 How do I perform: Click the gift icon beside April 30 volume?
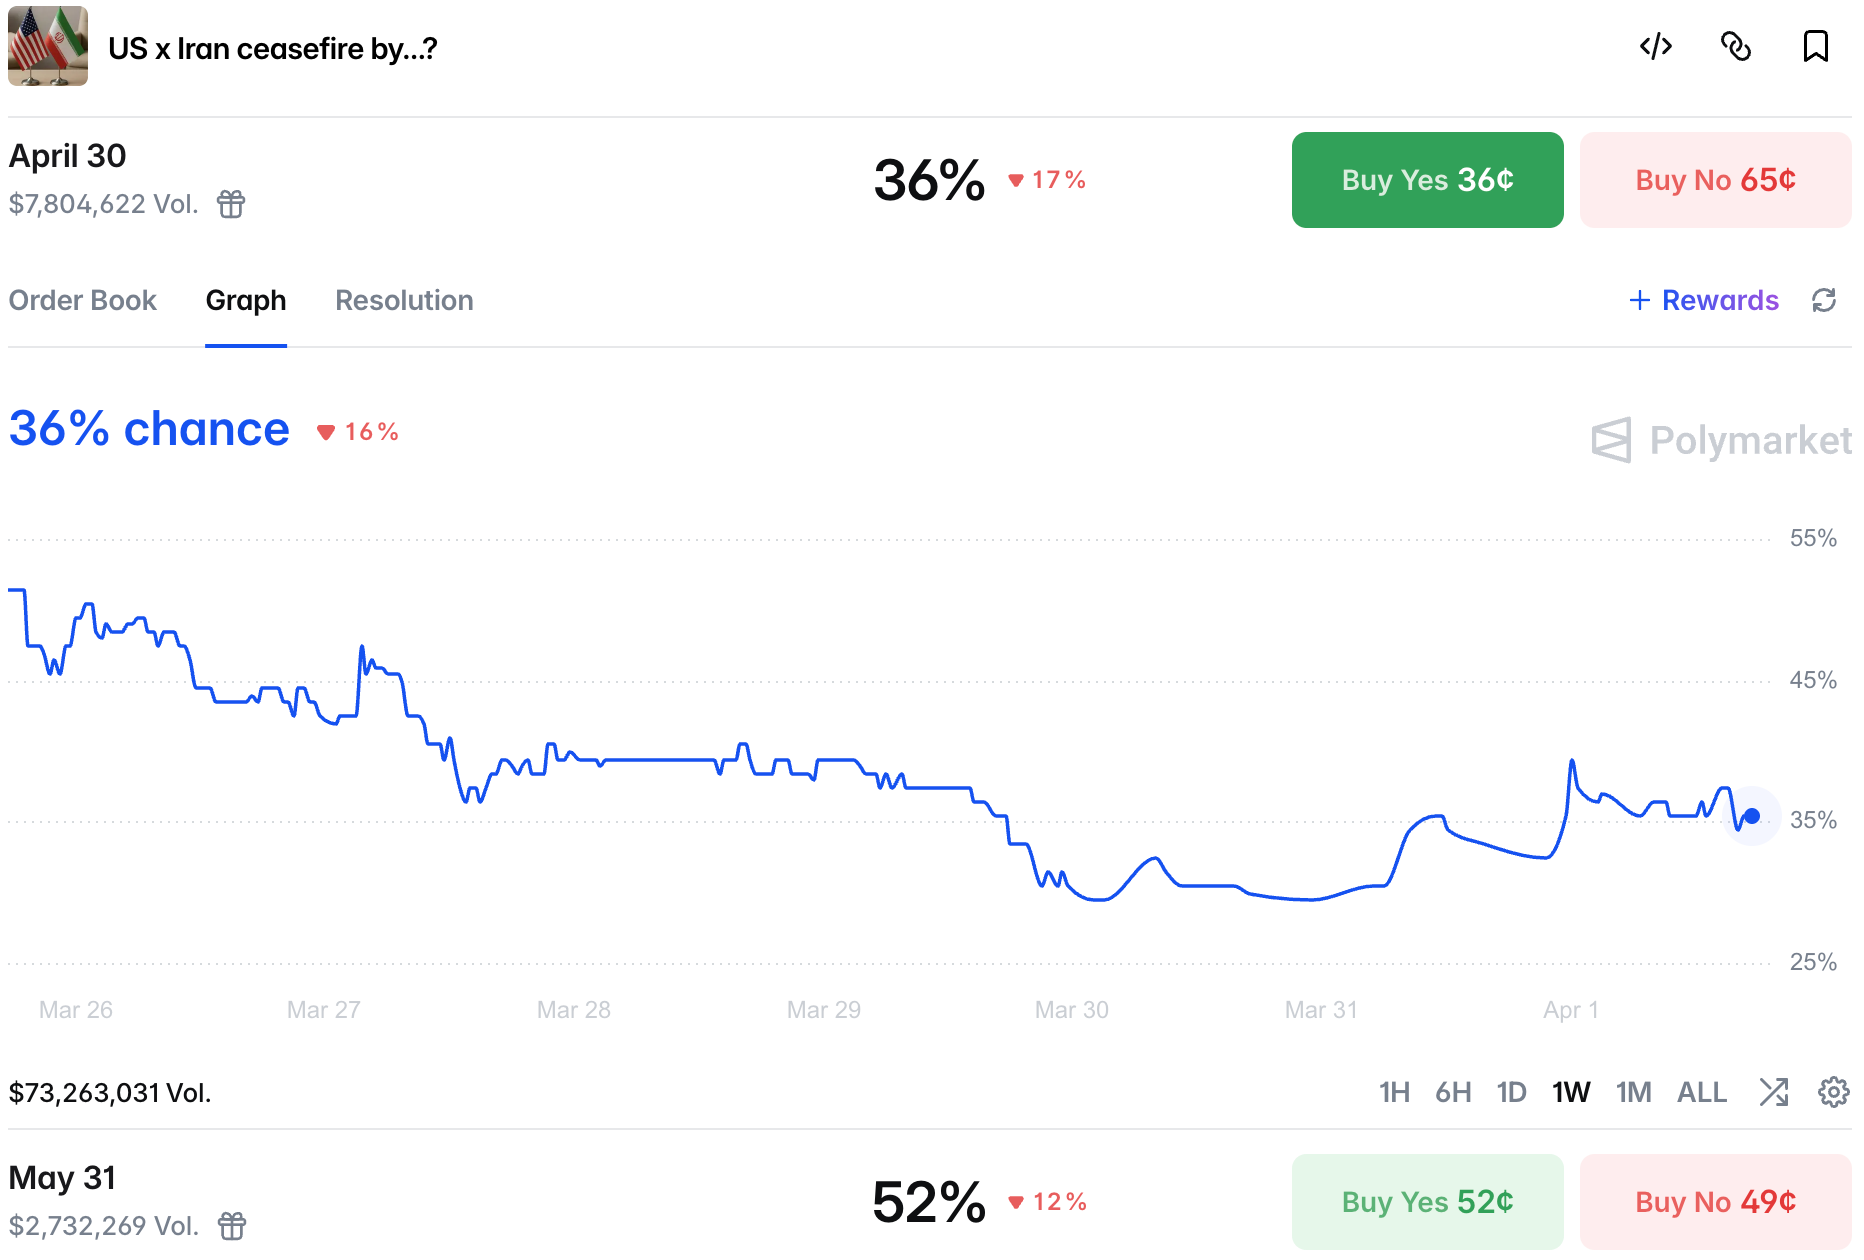[231, 204]
